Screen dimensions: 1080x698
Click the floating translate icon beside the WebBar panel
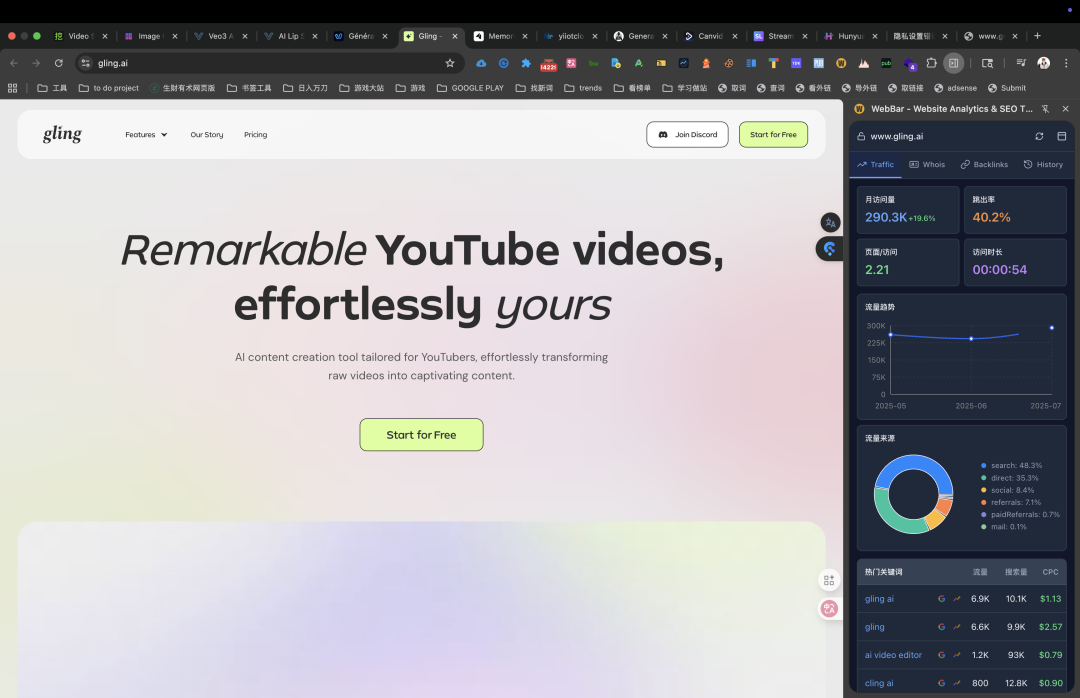830,223
